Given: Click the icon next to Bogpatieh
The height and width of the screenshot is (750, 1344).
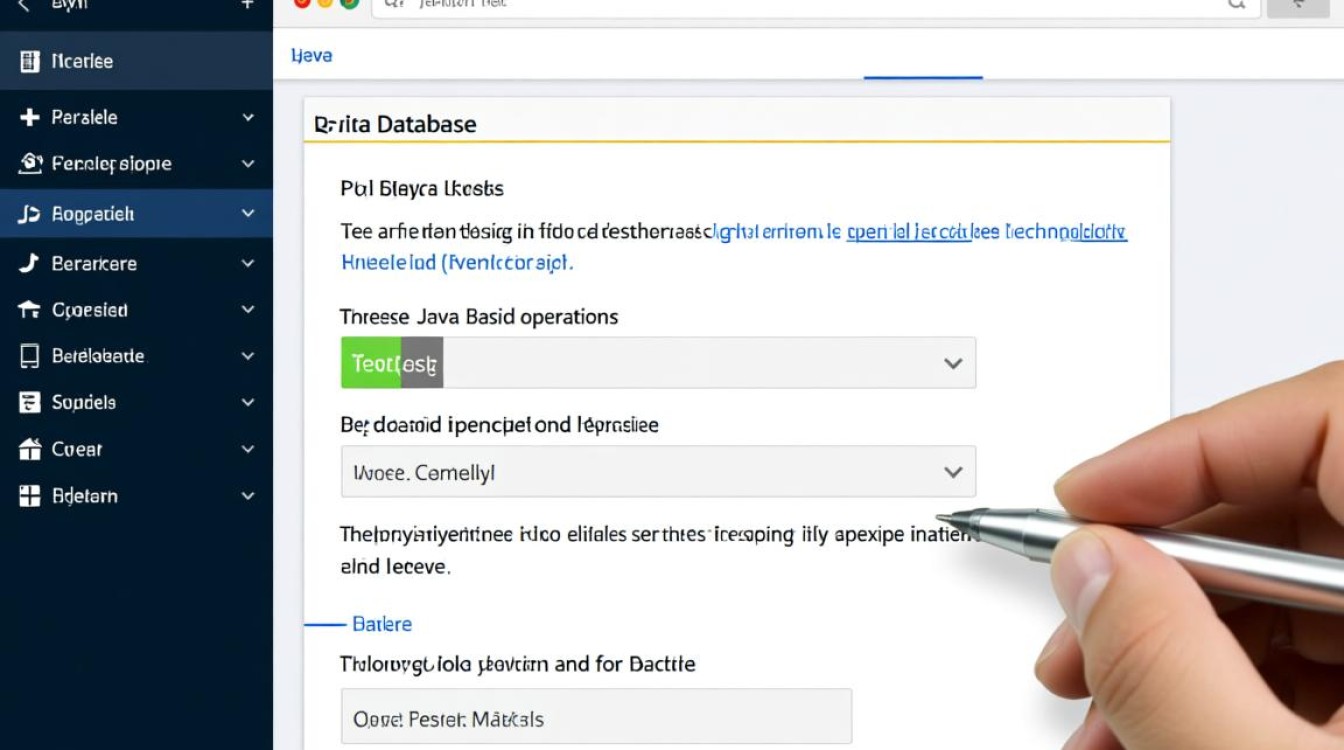Looking at the screenshot, I should pos(29,214).
